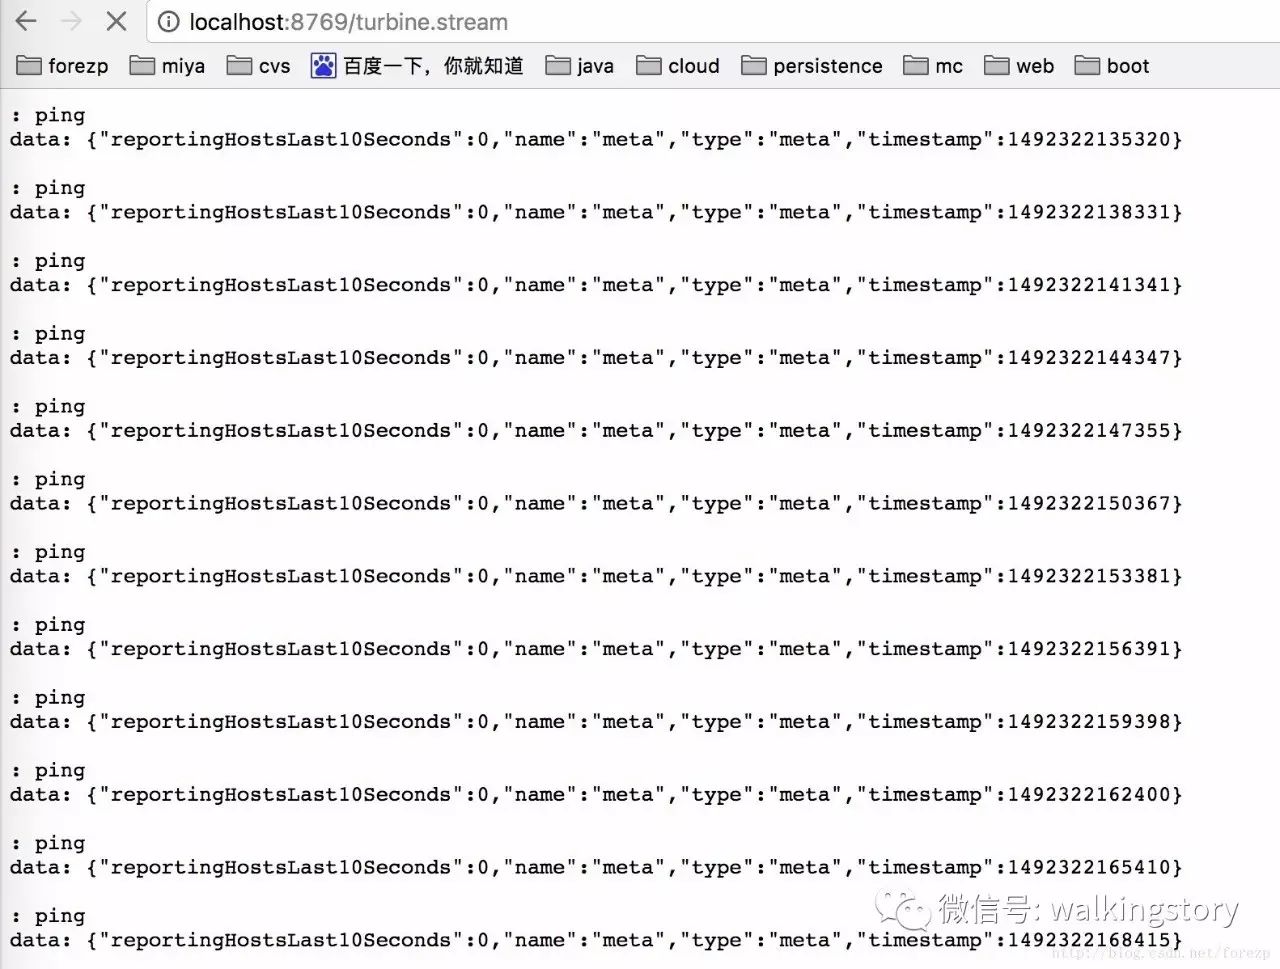The image size is (1280, 969).
Task: Open the Baidu bookmark
Action: pos(417,66)
